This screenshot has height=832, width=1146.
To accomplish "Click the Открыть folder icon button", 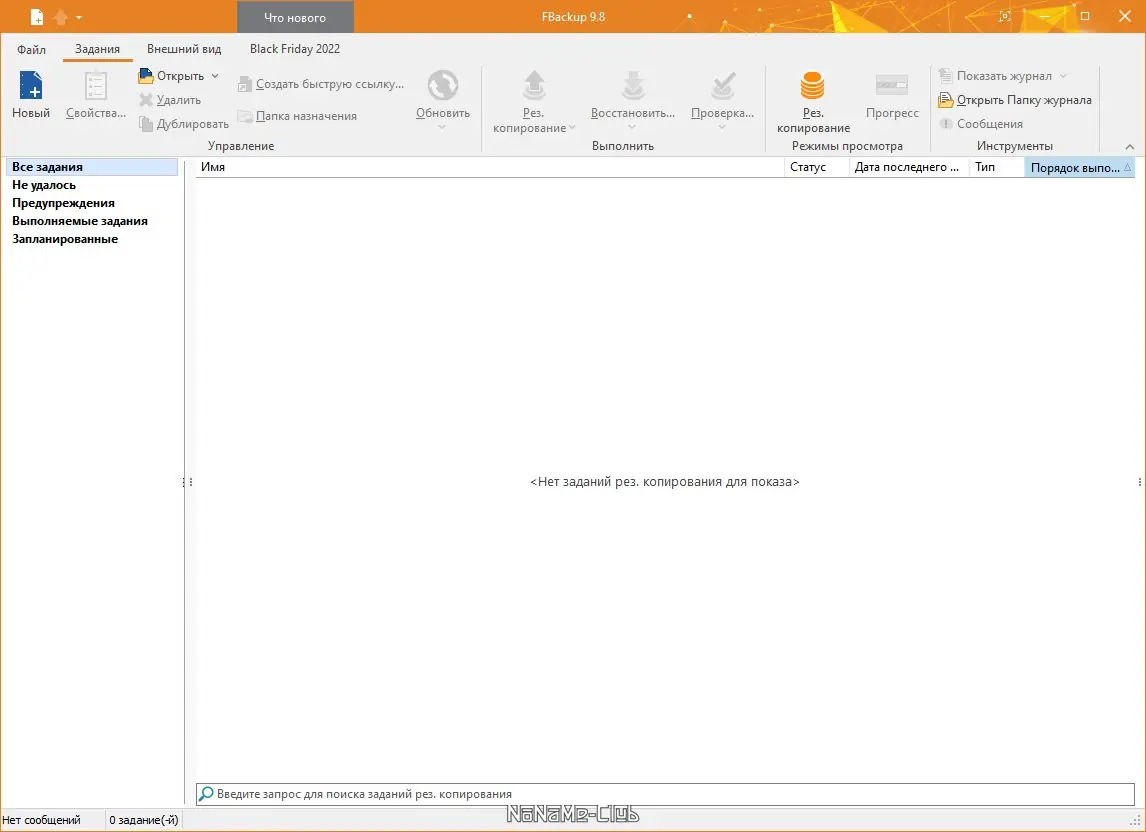I will click(x=146, y=75).
